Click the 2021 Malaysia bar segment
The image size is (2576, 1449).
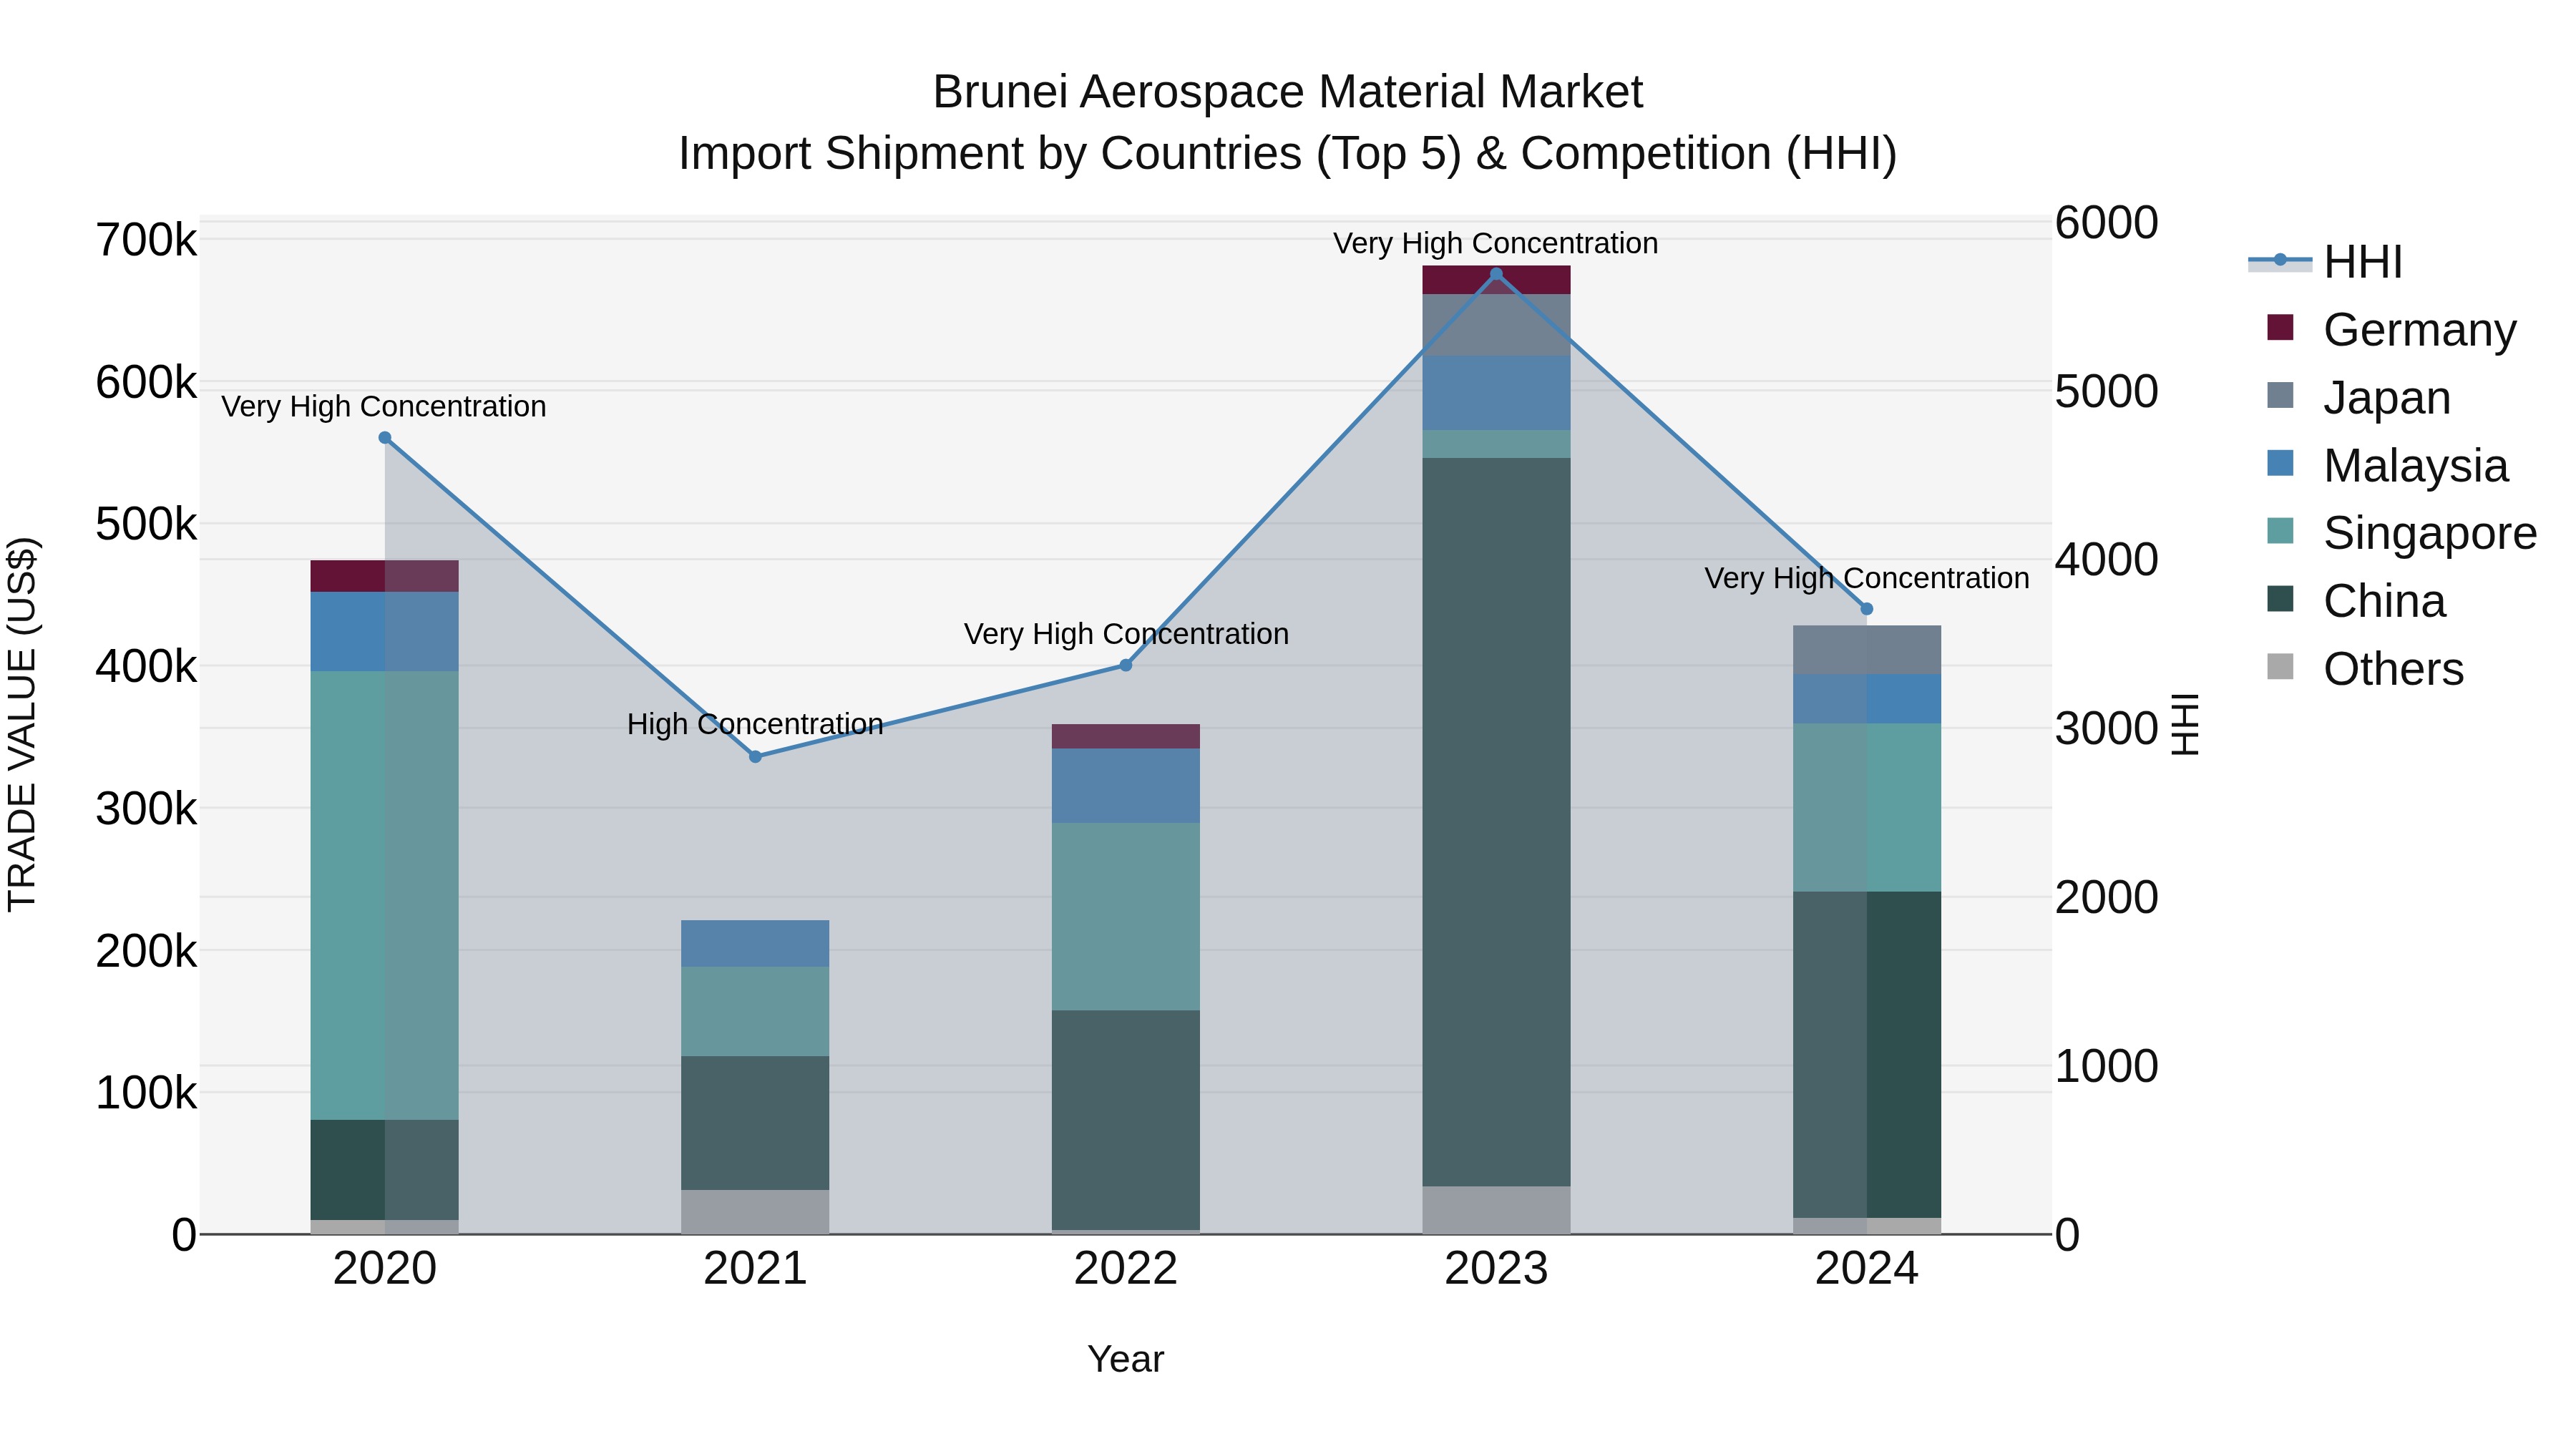(x=755, y=943)
